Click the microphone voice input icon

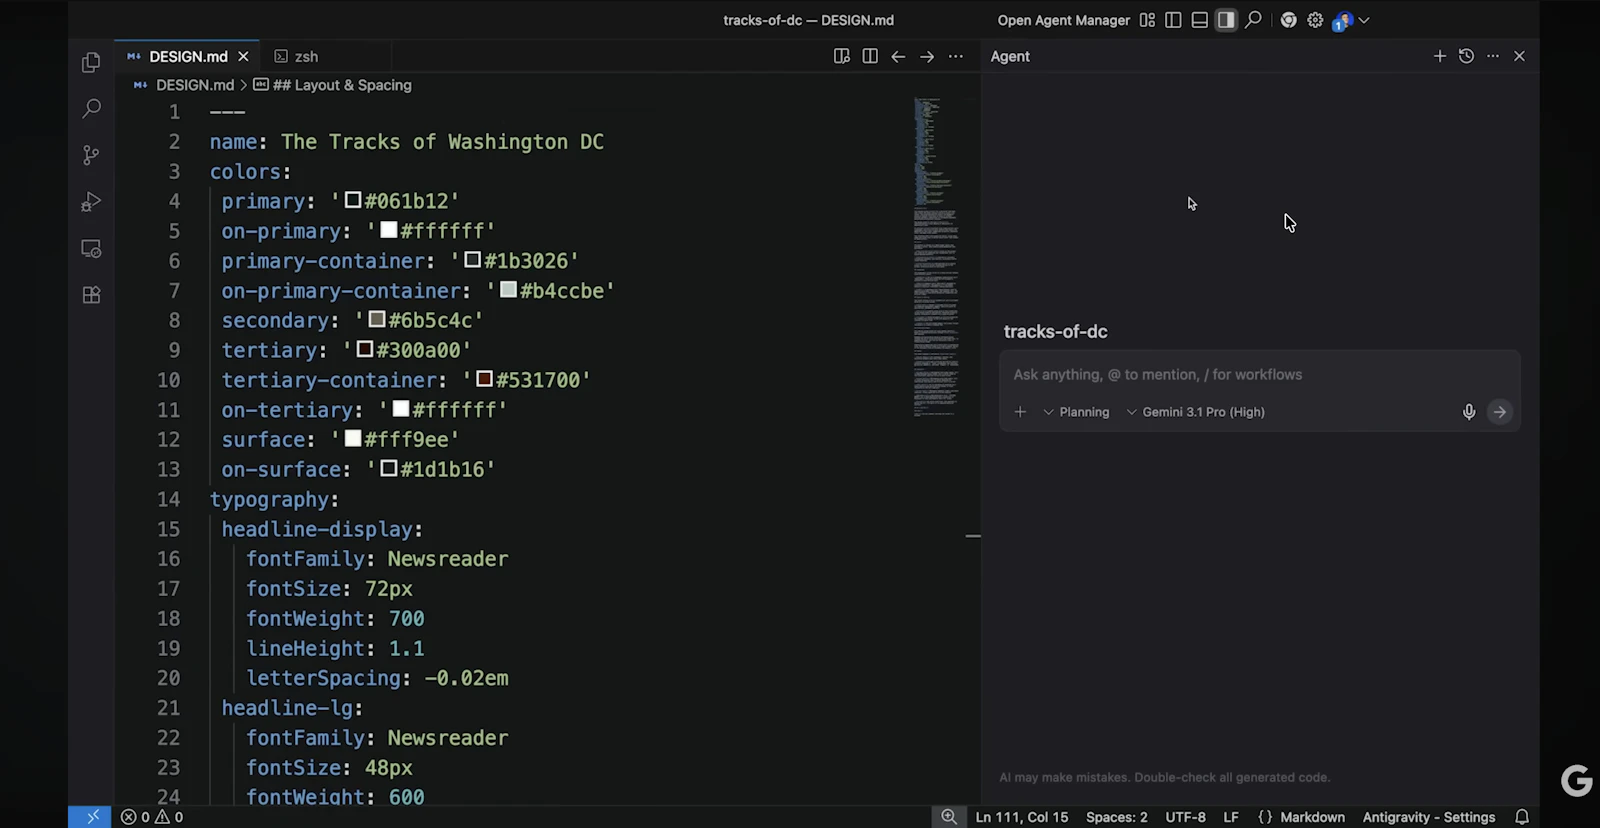tap(1469, 412)
